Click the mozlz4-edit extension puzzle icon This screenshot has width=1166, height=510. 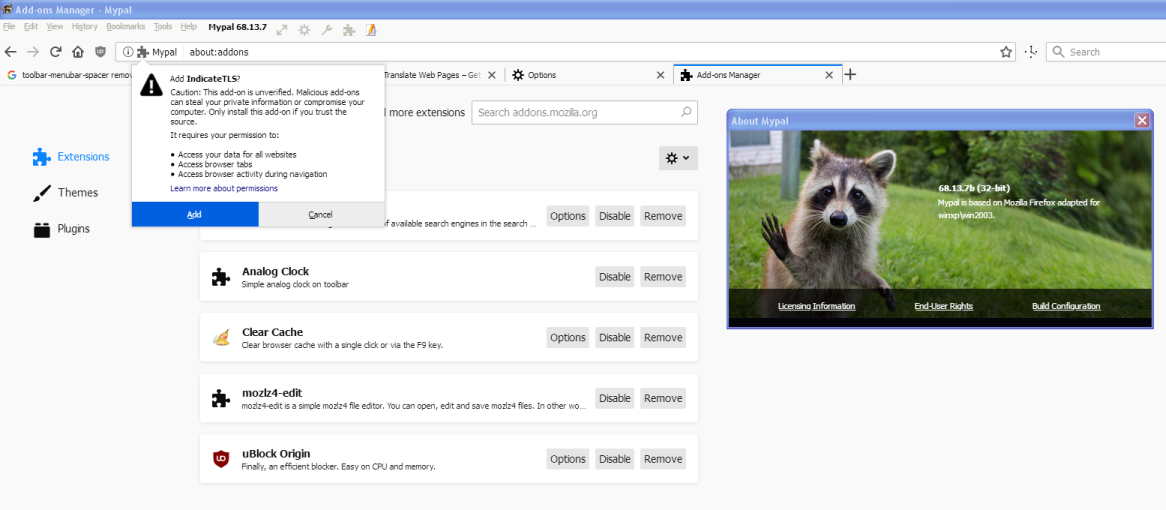point(220,398)
